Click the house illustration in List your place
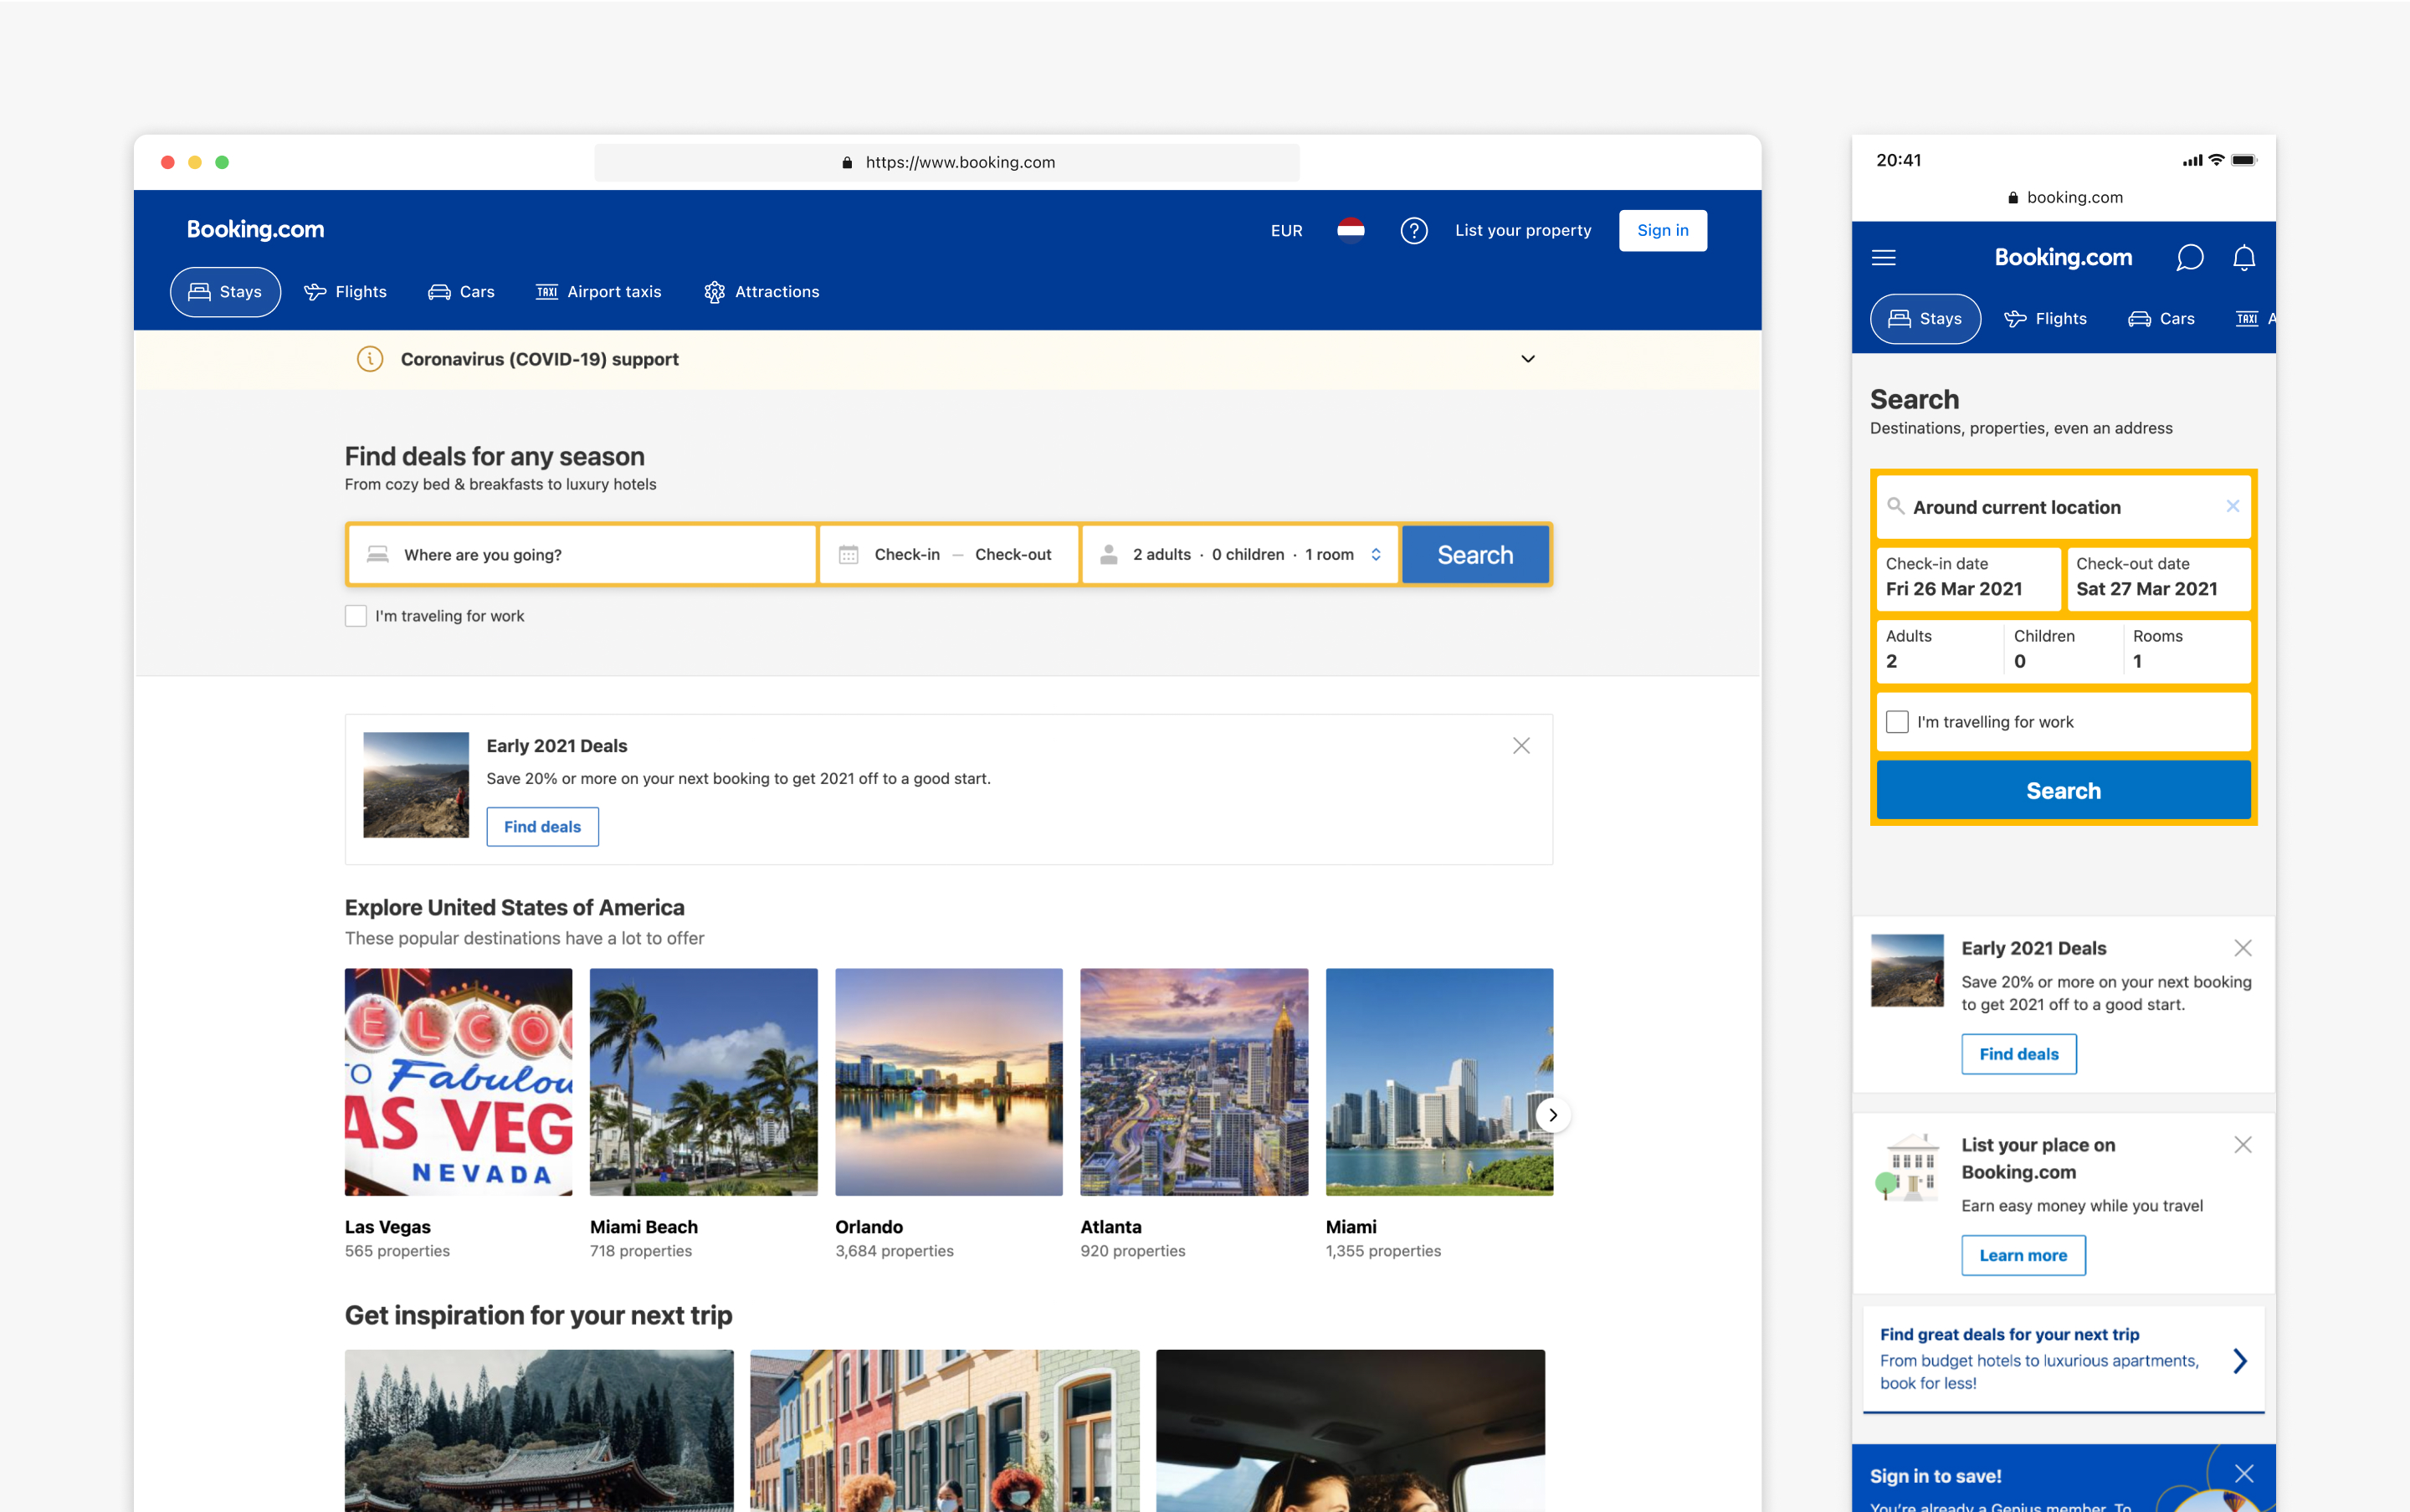Image resolution: width=2410 pixels, height=1512 pixels. pos(1906,1167)
